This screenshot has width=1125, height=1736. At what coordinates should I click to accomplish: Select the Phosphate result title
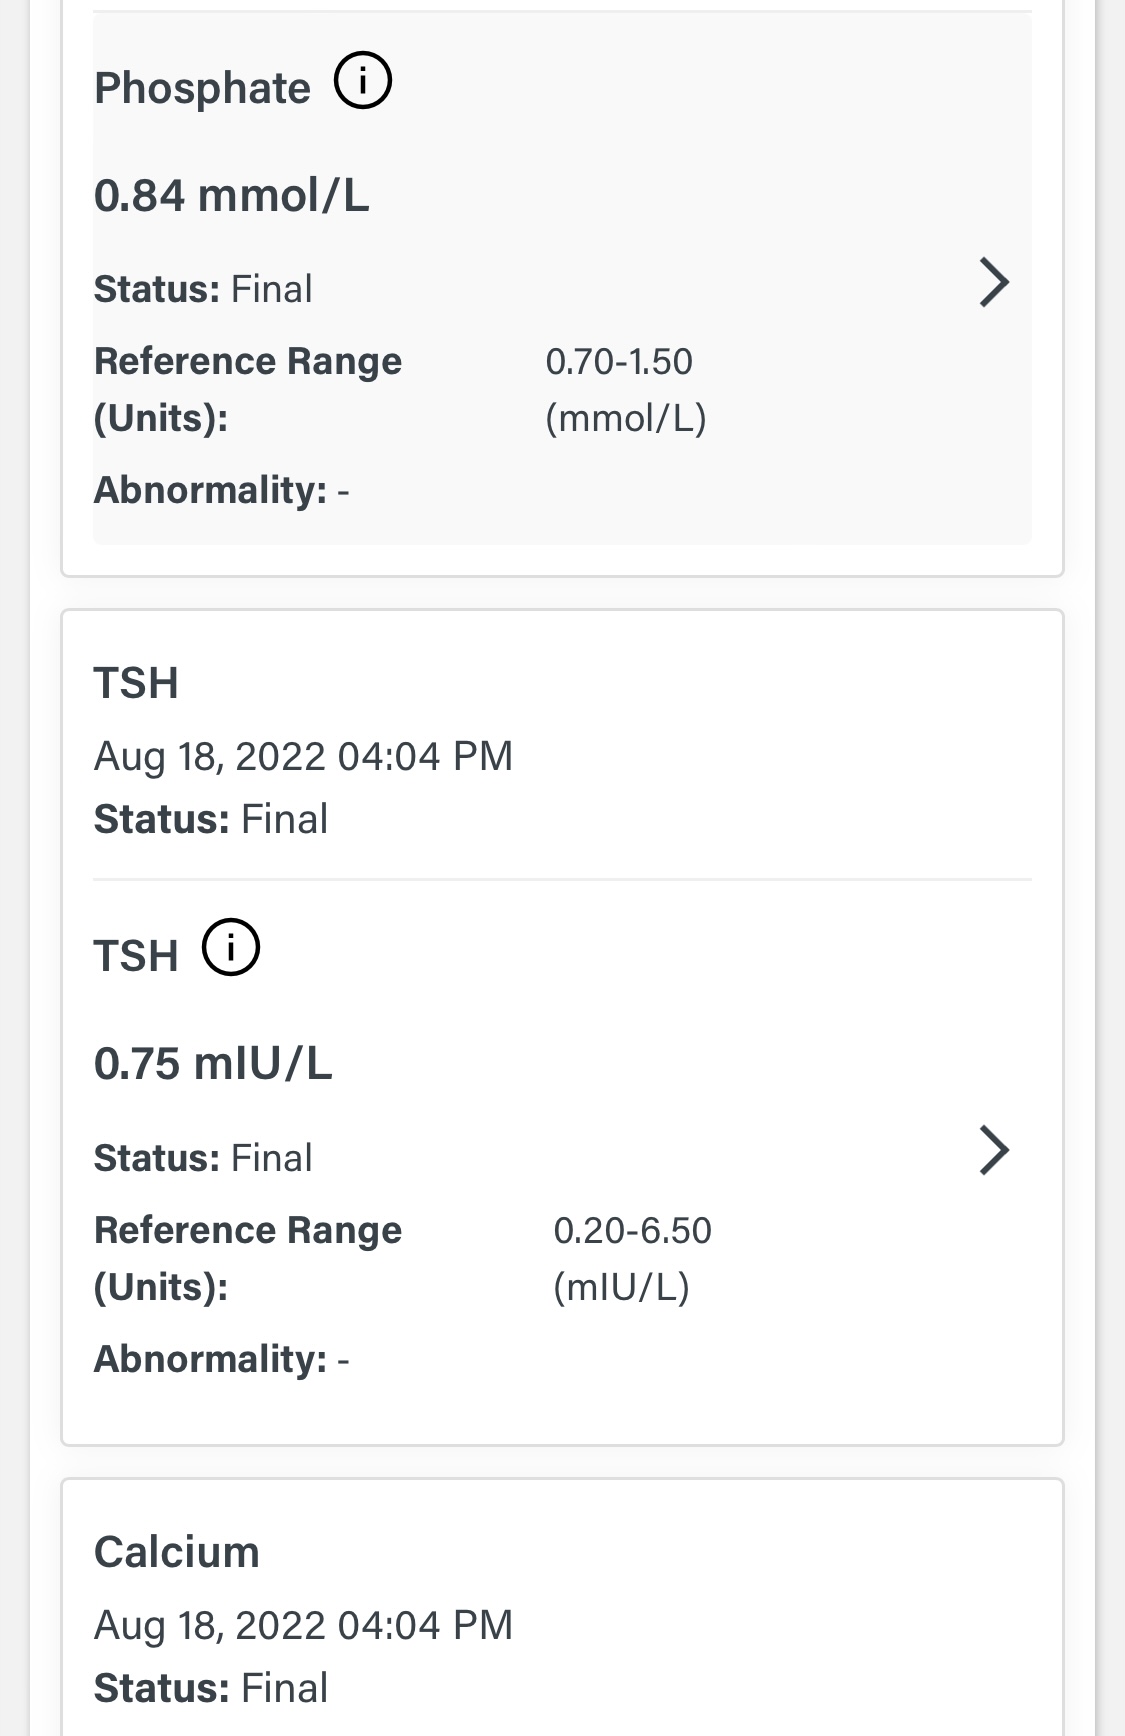202,88
